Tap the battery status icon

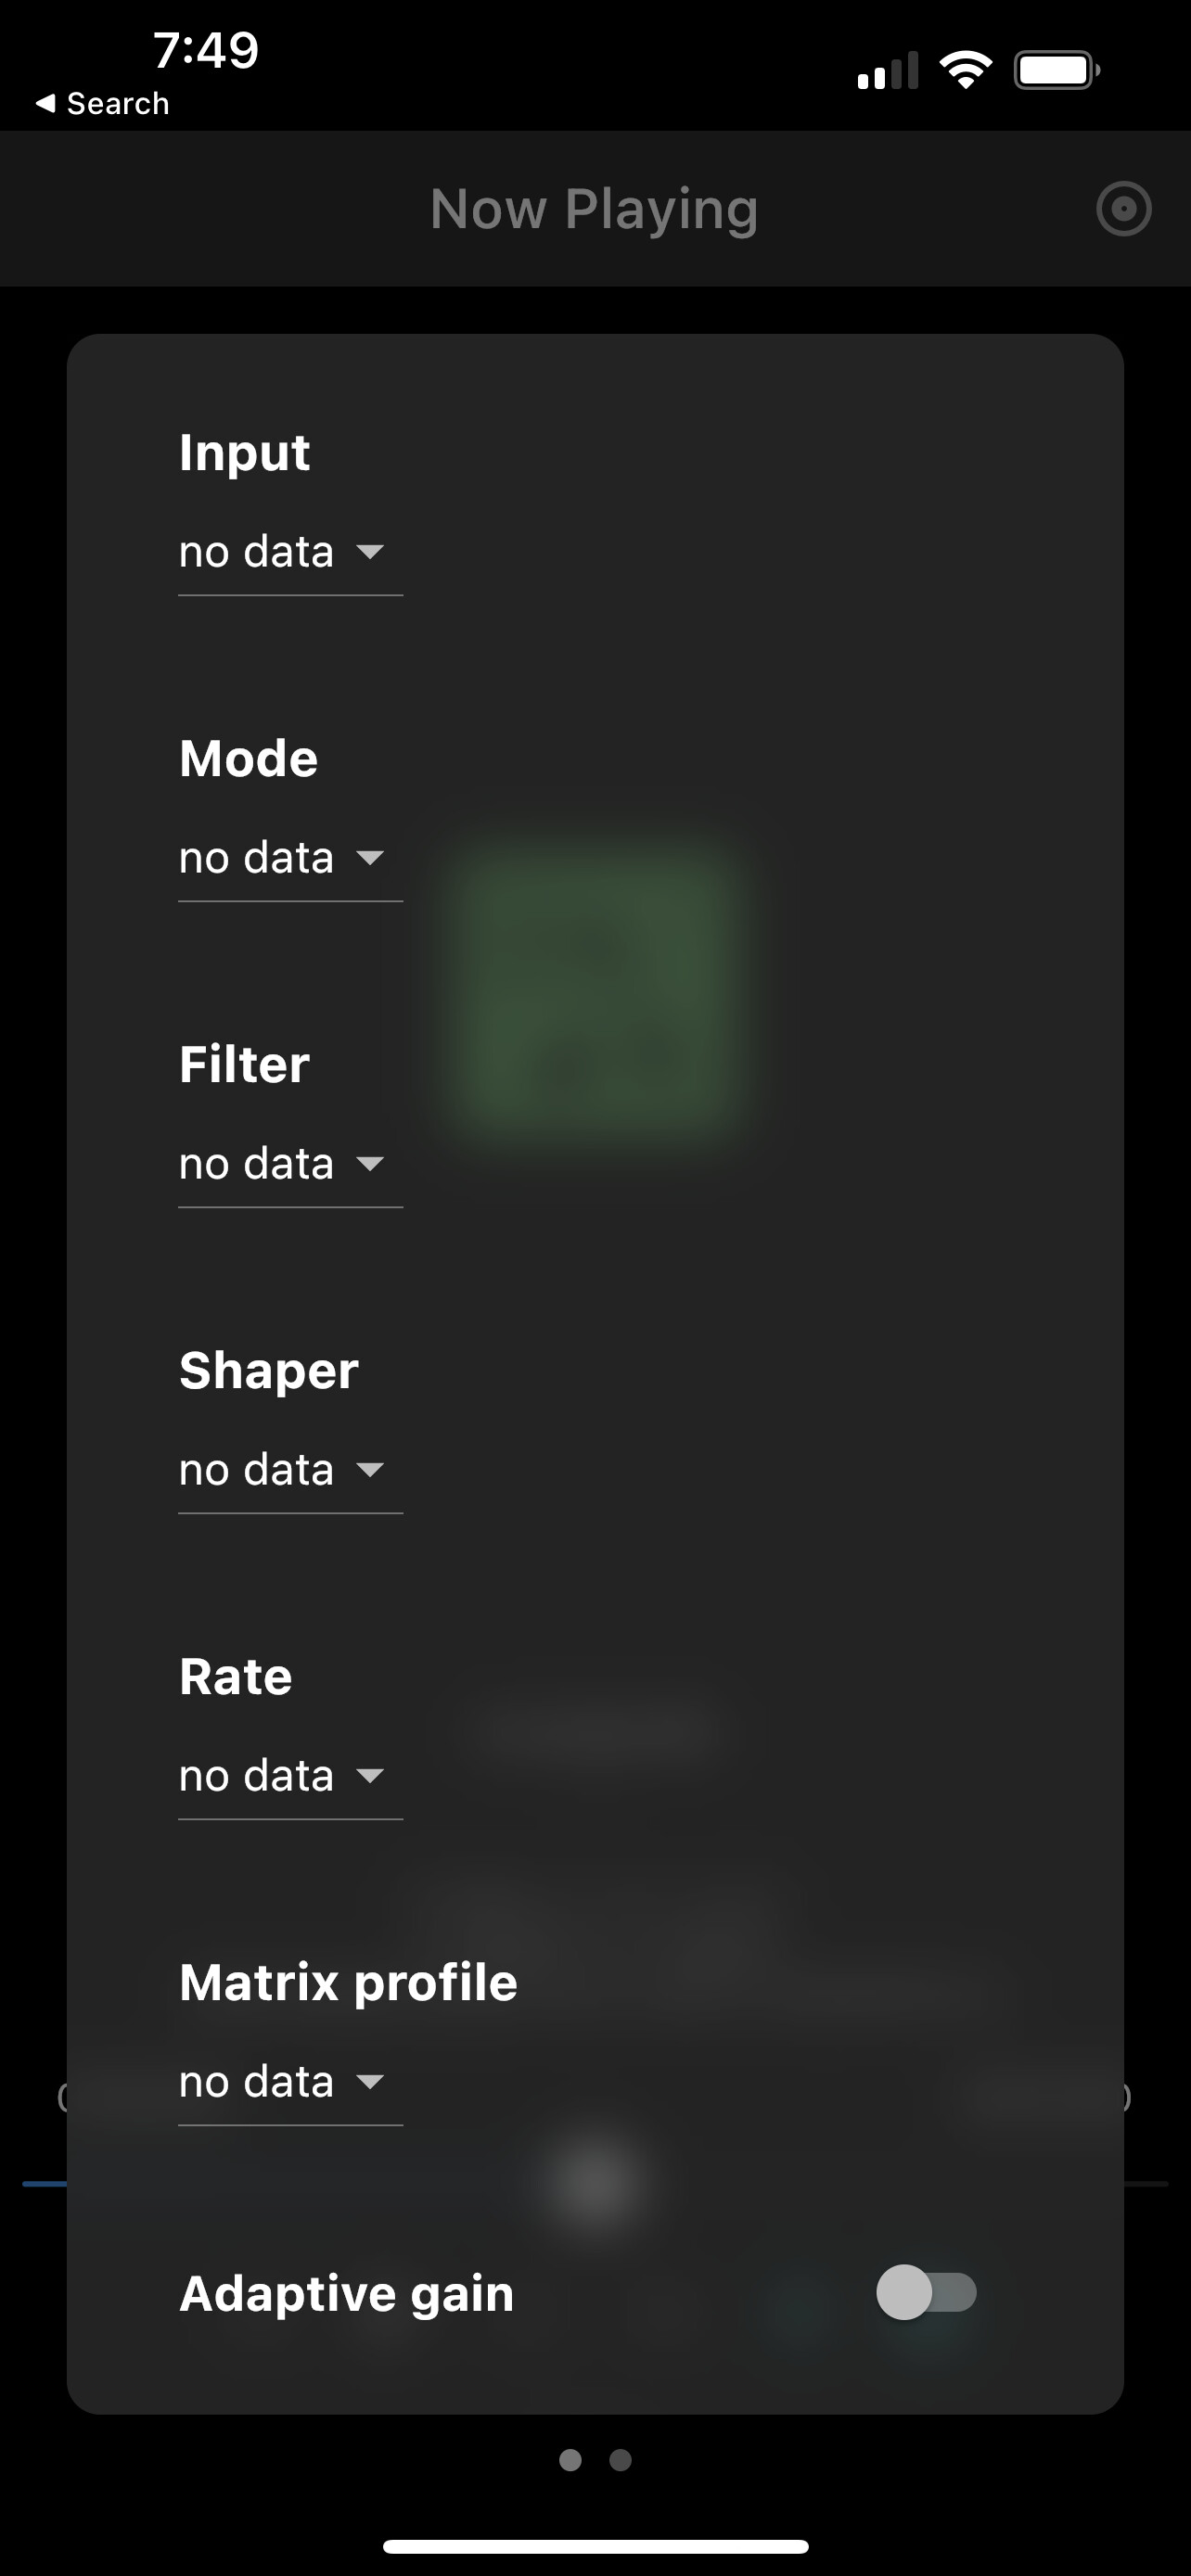(x=1056, y=70)
